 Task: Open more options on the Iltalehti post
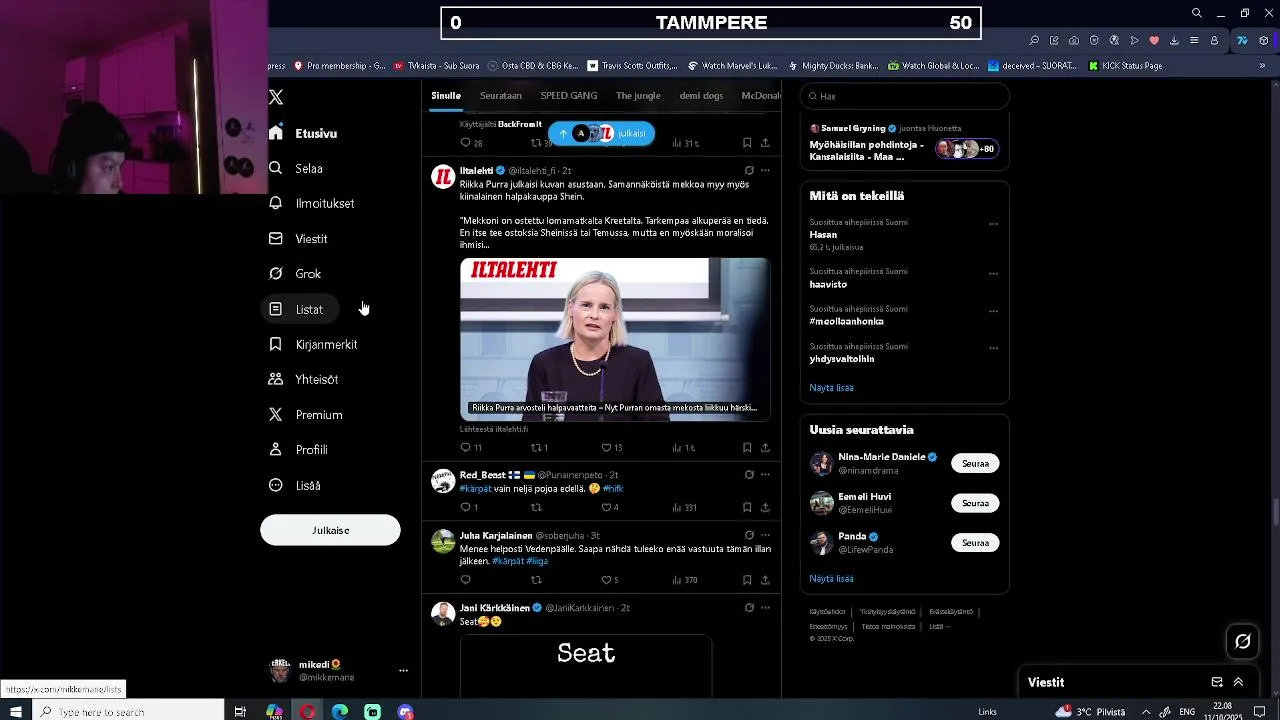pyautogui.click(x=765, y=171)
